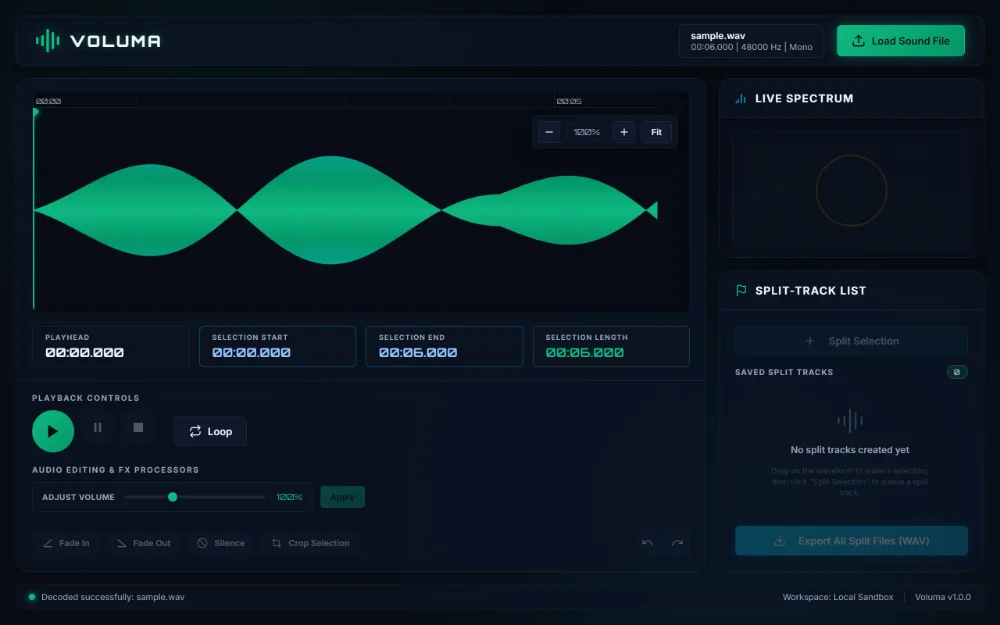1000x625 pixels.
Task: Click the 00:05 timeline ruler label
Action: pyautogui.click(x=569, y=101)
